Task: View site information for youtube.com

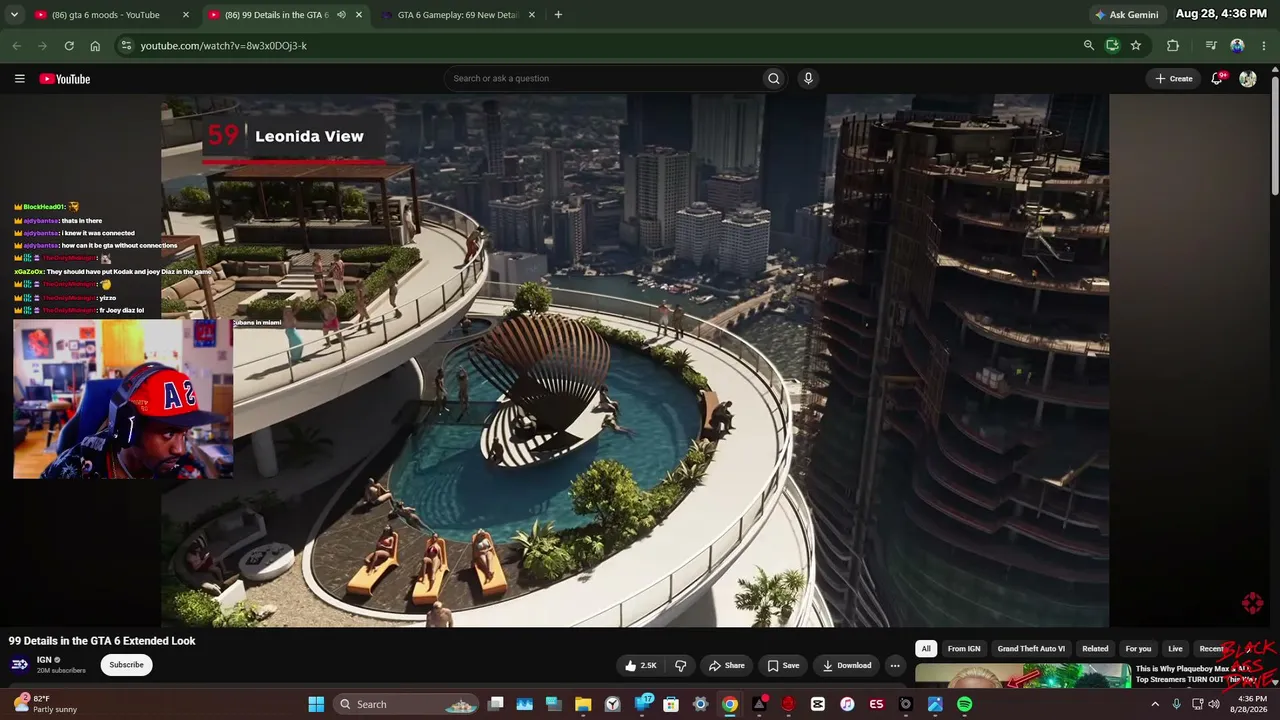Action: 125,45
